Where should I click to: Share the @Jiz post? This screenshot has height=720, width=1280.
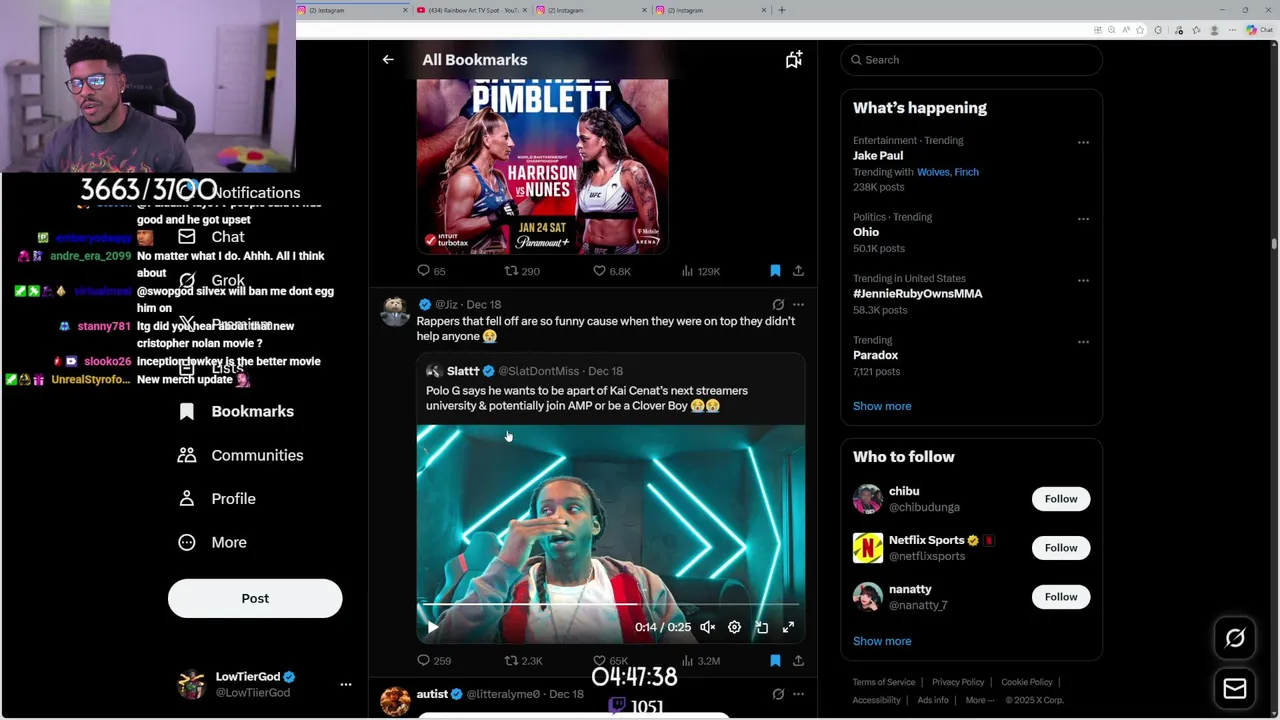tap(798, 660)
